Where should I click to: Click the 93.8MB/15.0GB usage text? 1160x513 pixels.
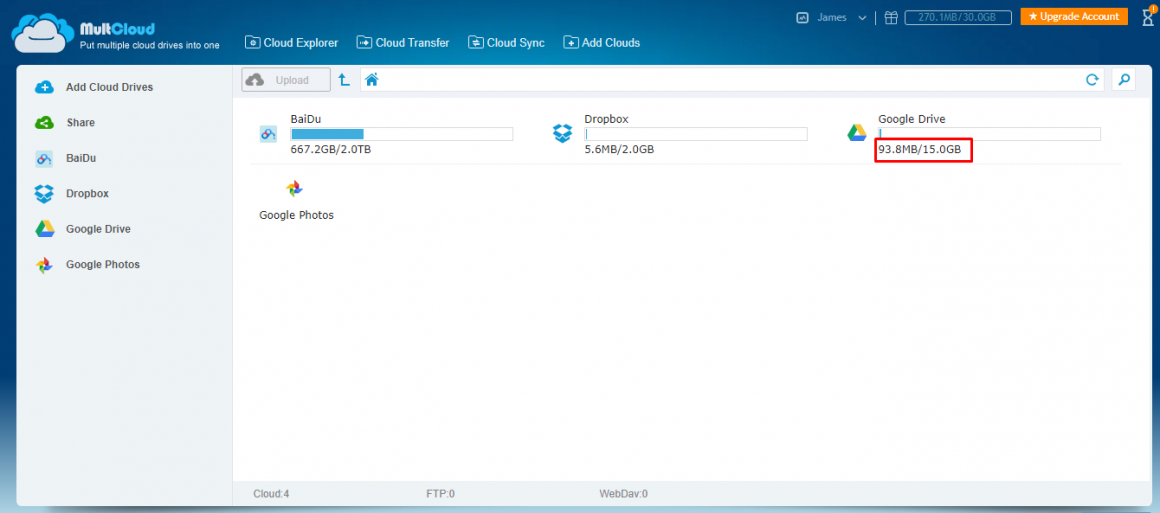tap(920, 150)
